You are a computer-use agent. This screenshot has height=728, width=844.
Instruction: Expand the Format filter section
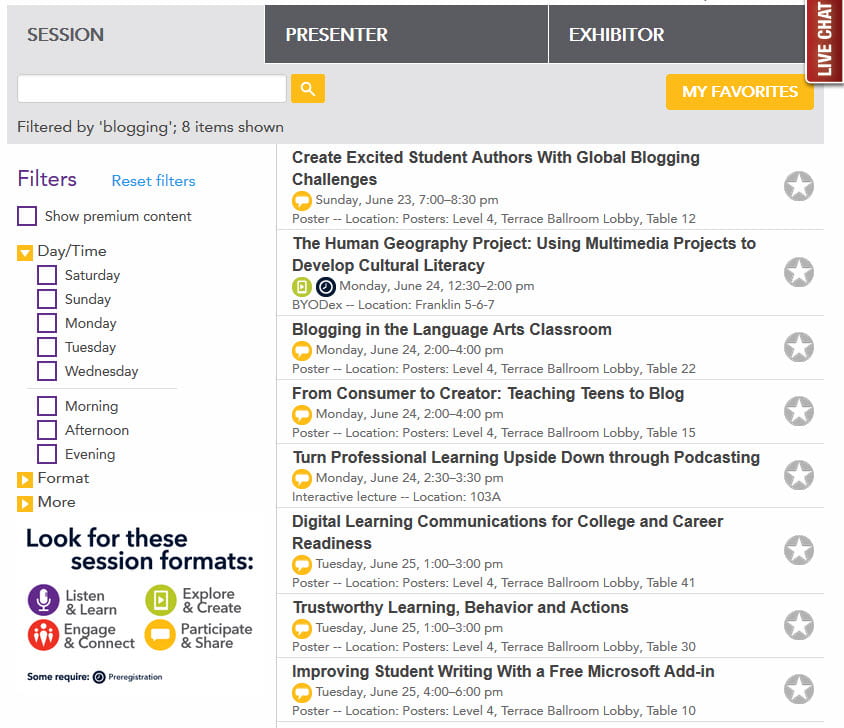tap(25, 479)
